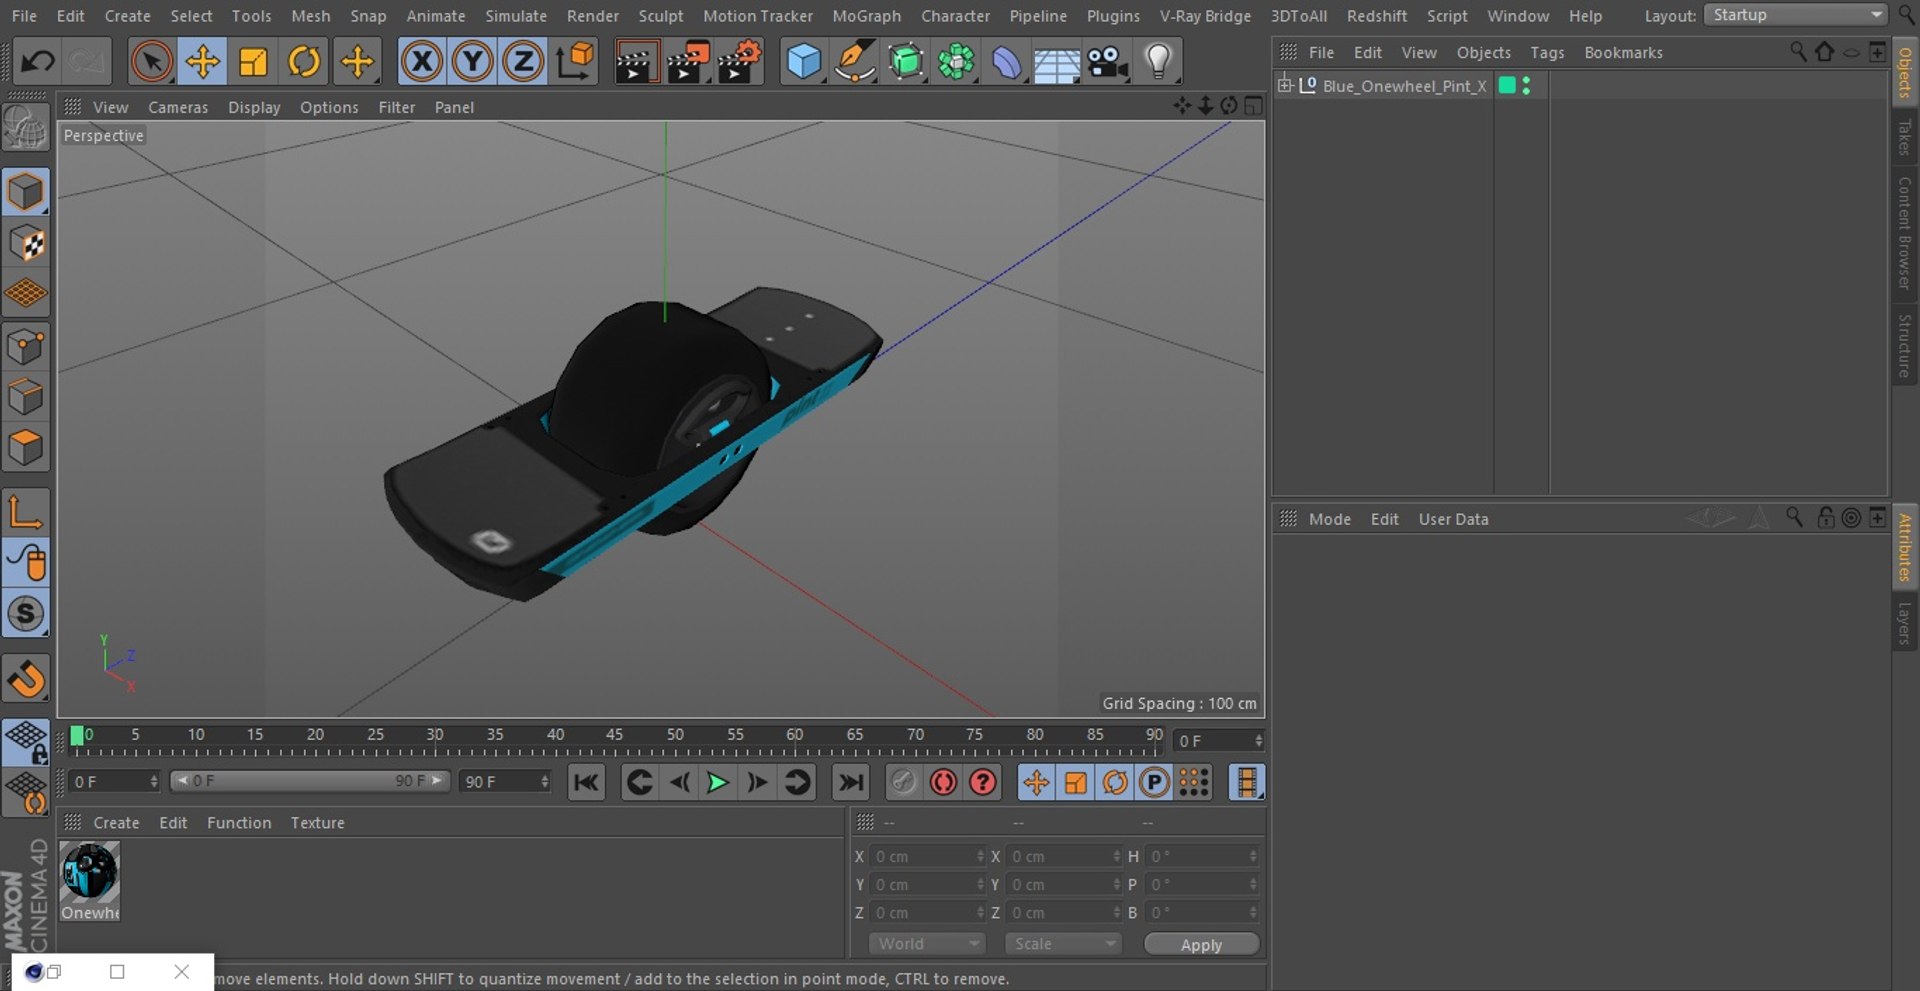
Task: Toggle Z axis lock
Action: (x=523, y=62)
